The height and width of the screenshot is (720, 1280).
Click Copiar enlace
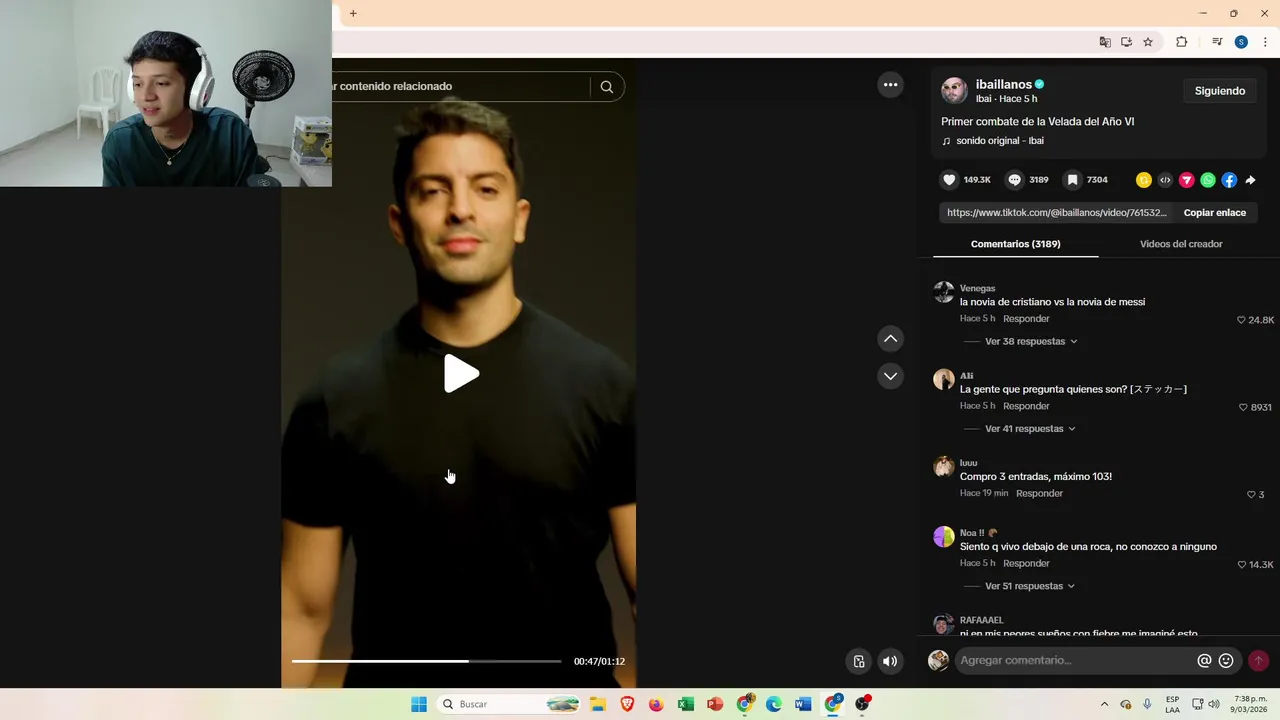[1214, 213]
